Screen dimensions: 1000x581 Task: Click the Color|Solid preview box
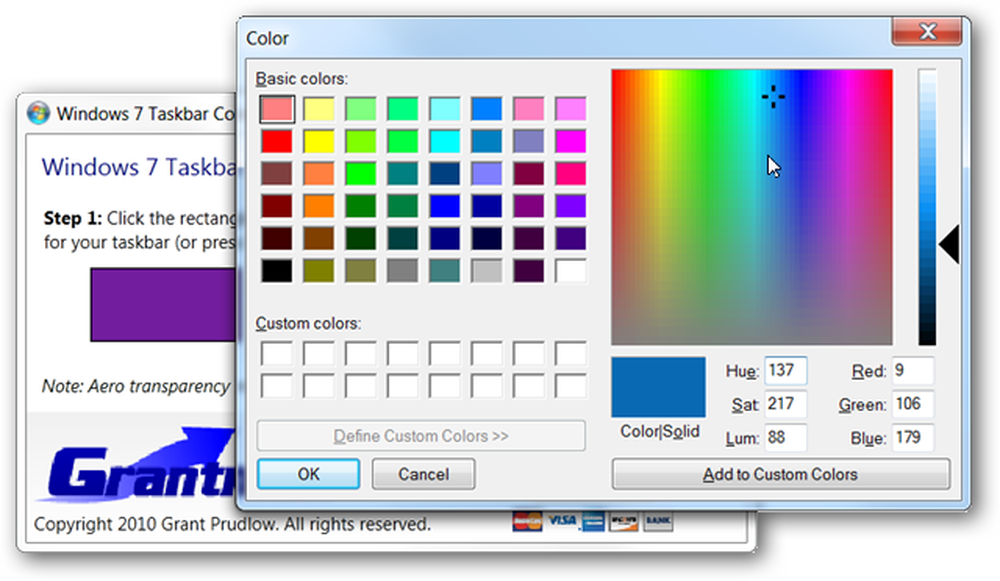point(659,387)
